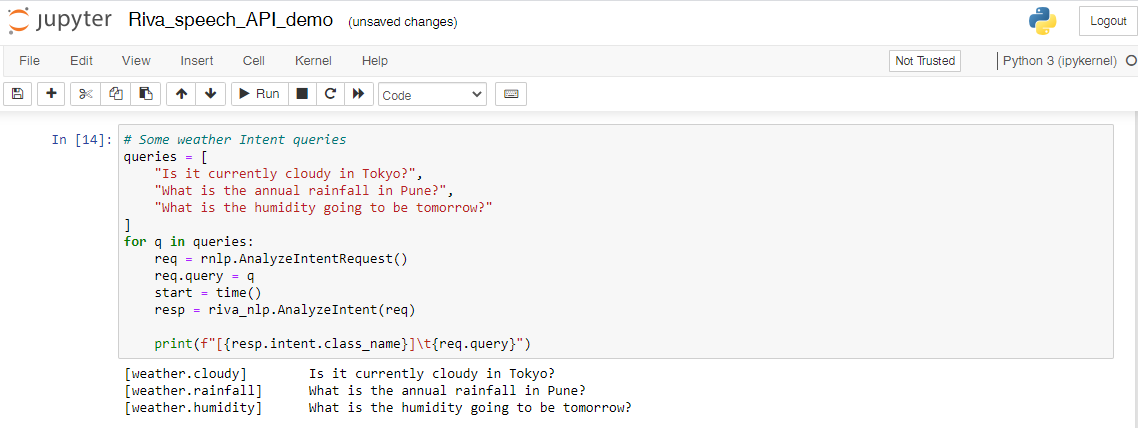The height and width of the screenshot is (428, 1138).
Task: Click the line "for q in queries:"
Action: click(x=188, y=241)
